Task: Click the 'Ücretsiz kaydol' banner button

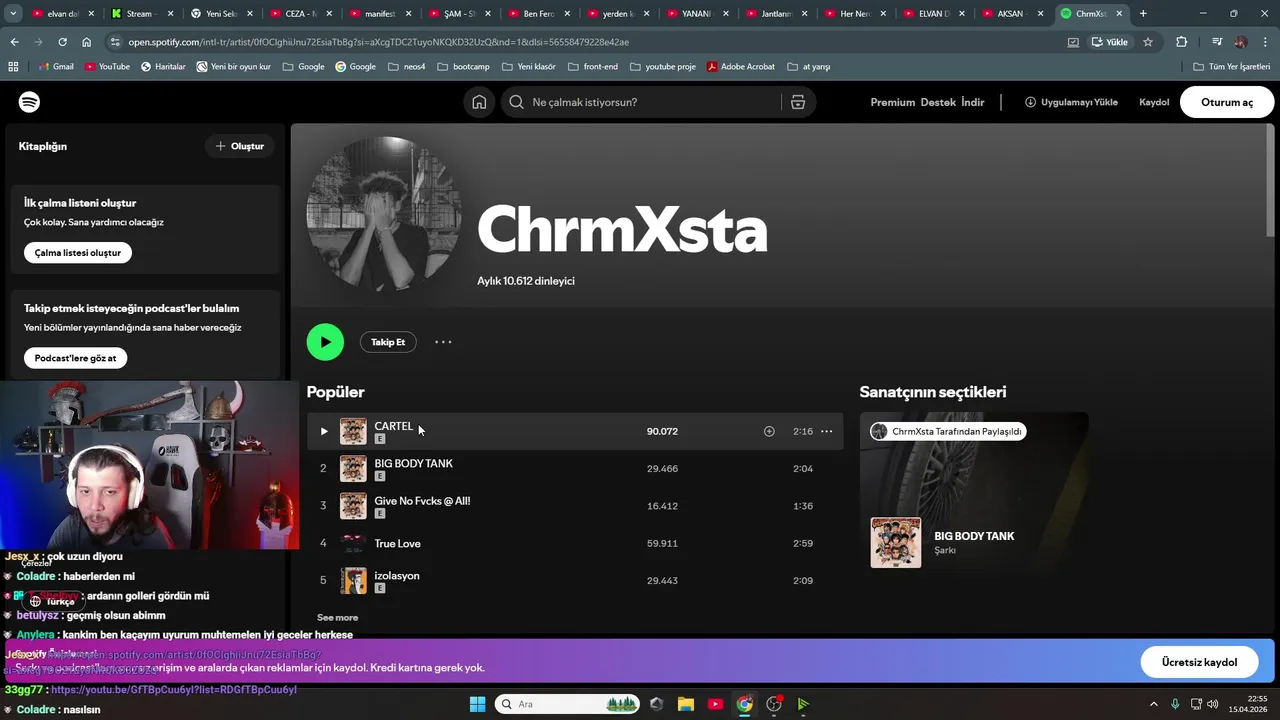Action: pos(1199,662)
